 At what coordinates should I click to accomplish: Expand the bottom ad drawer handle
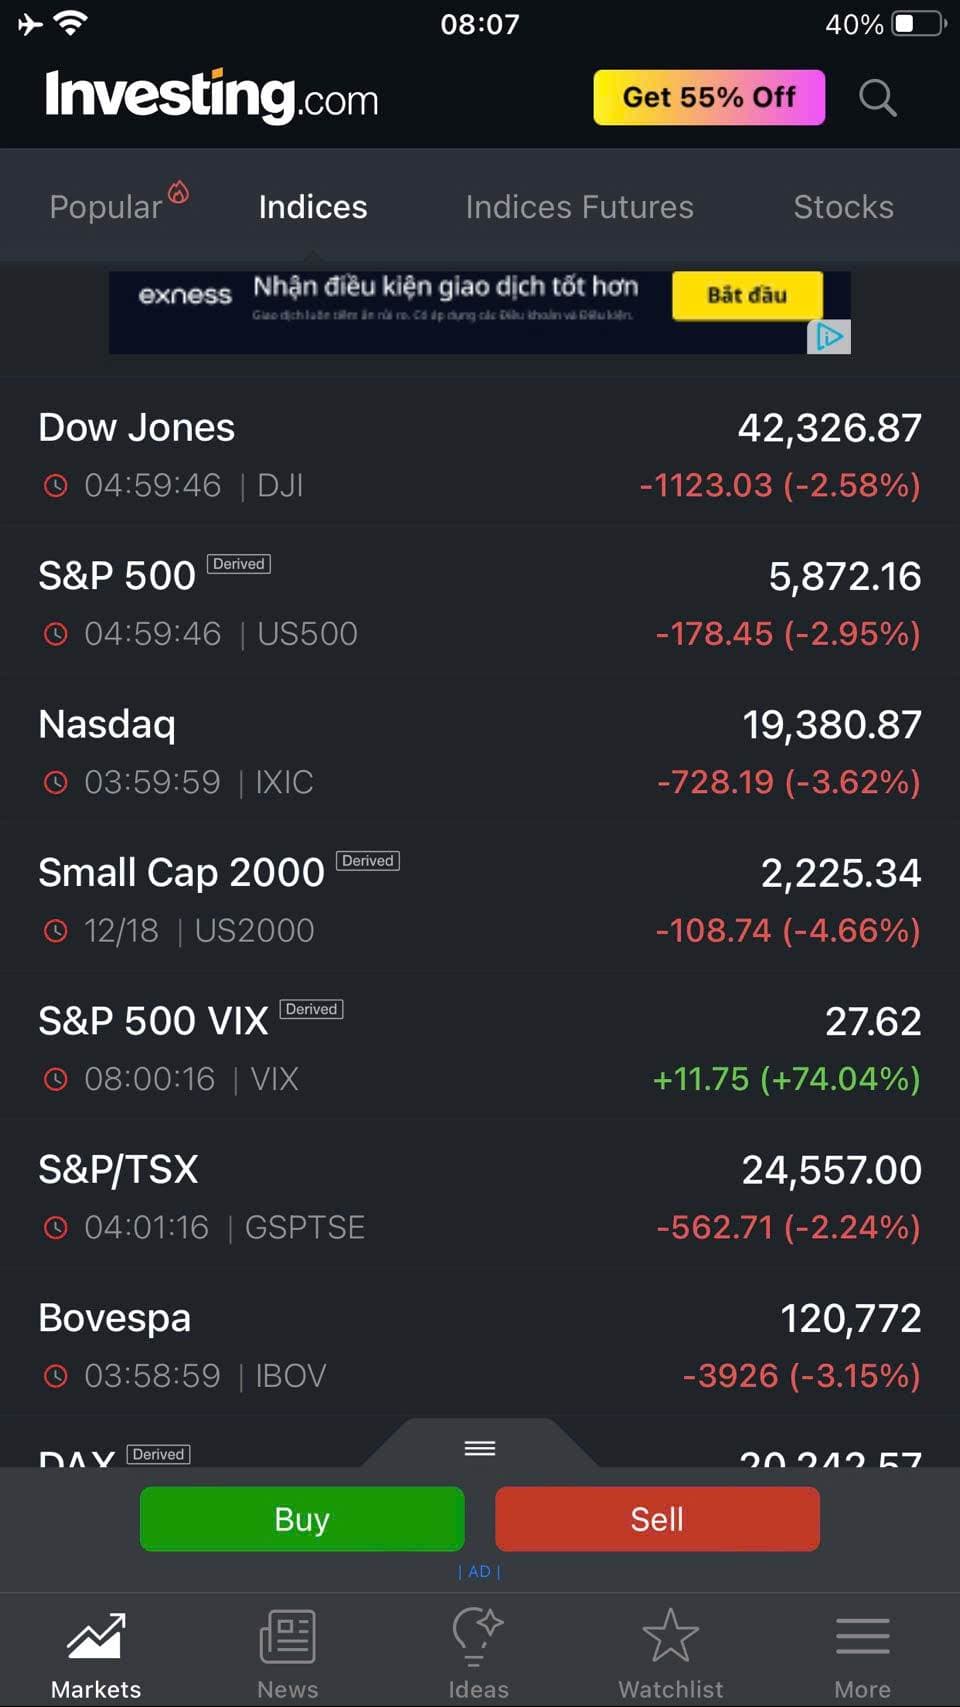pos(480,1448)
